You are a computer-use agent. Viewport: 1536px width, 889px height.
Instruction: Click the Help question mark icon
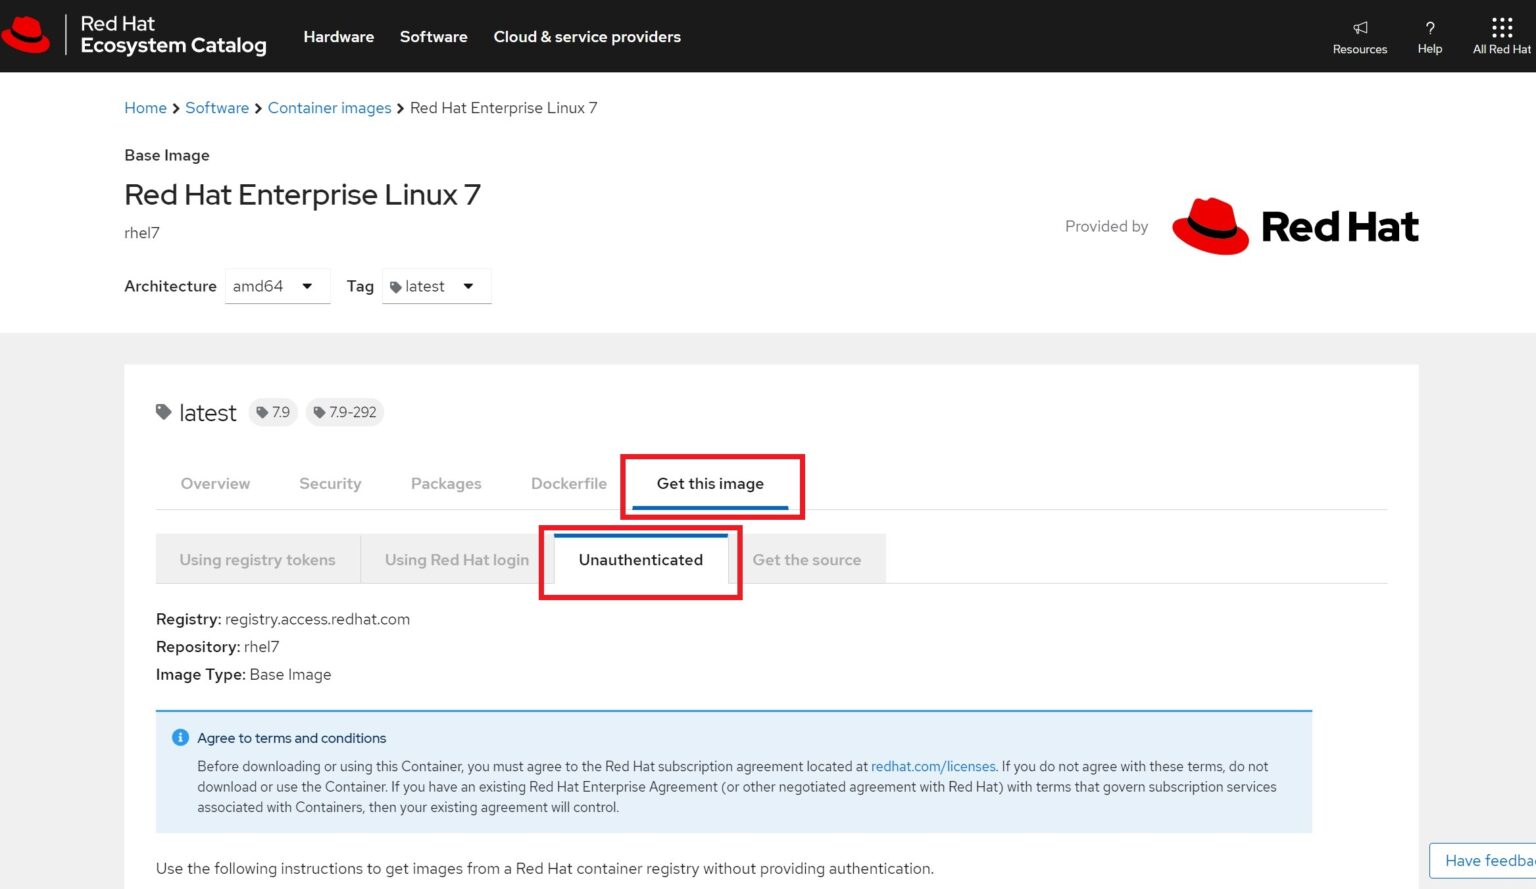coord(1429,28)
